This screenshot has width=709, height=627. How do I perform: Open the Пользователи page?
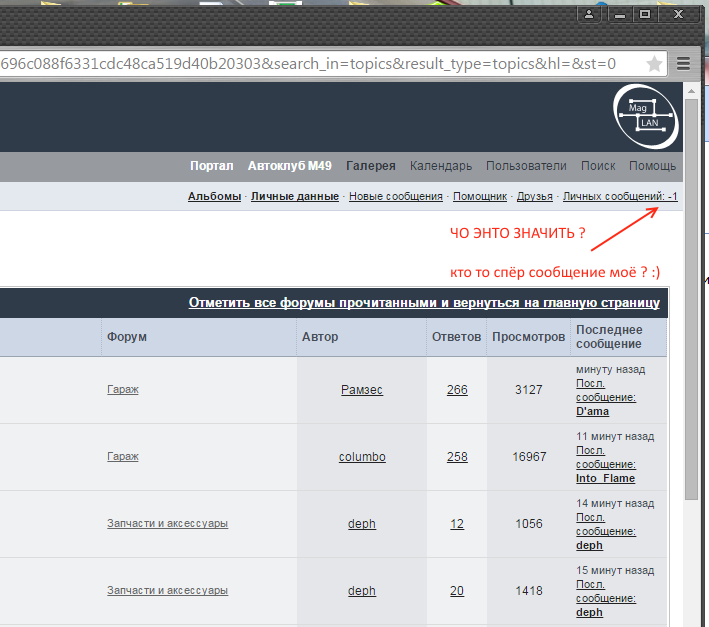[526, 166]
